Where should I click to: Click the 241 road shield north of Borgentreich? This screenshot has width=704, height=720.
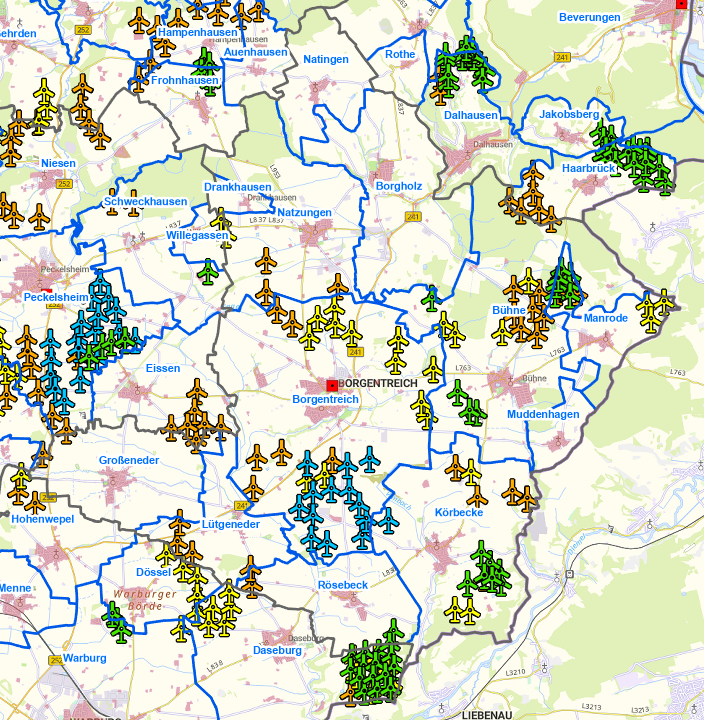click(x=355, y=352)
